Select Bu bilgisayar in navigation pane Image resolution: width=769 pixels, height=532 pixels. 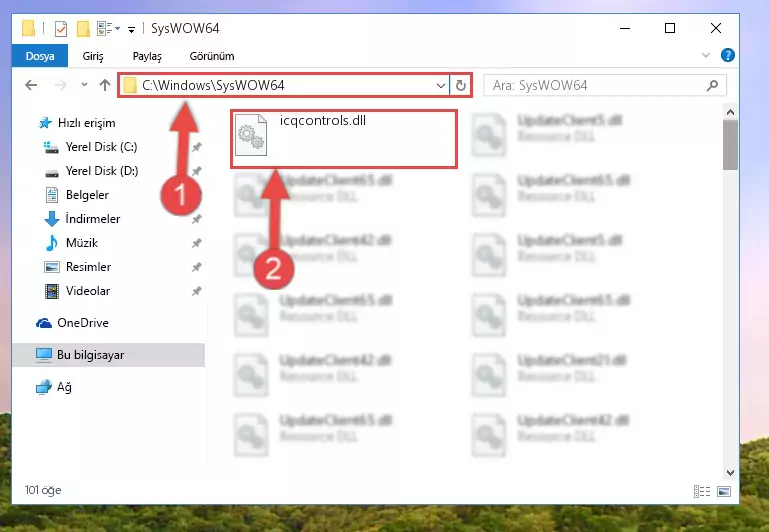click(108, 355)
